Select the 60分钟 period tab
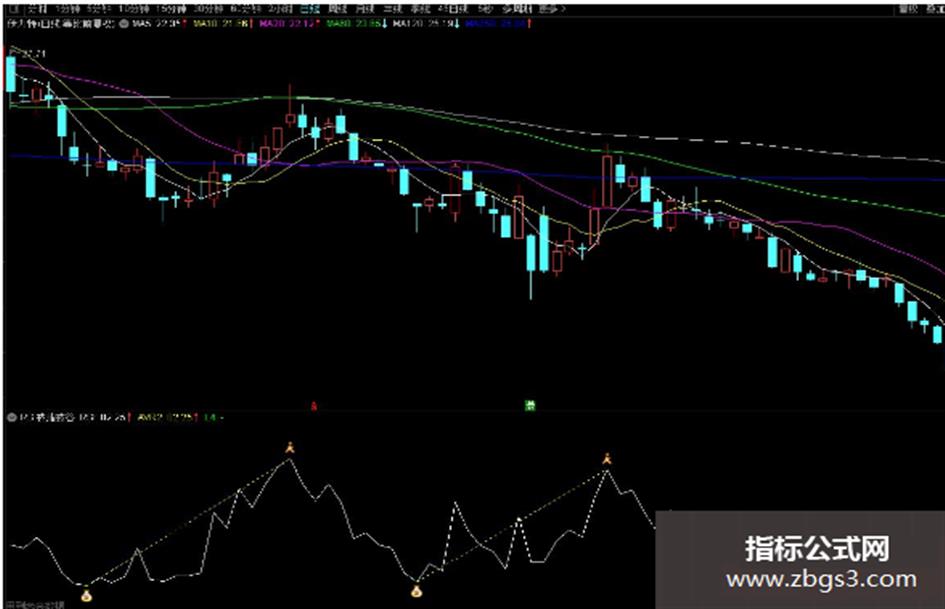Screen dimensions: 945x609 245,9
